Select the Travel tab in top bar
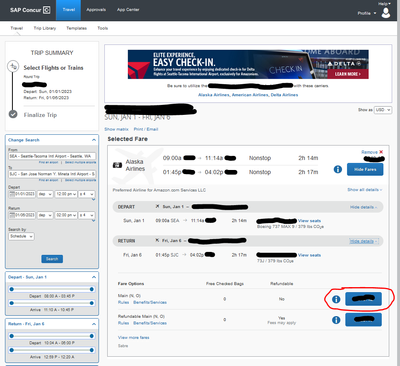Screen dimensions: 400x366 click(69, 10)
